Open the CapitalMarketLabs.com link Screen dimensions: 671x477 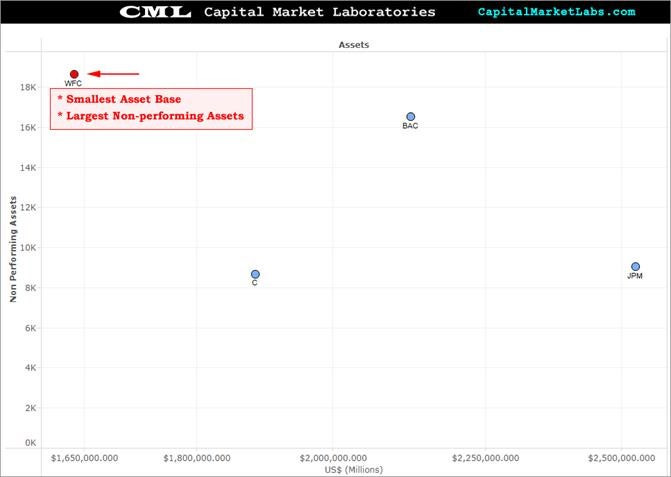click(556, 12)
